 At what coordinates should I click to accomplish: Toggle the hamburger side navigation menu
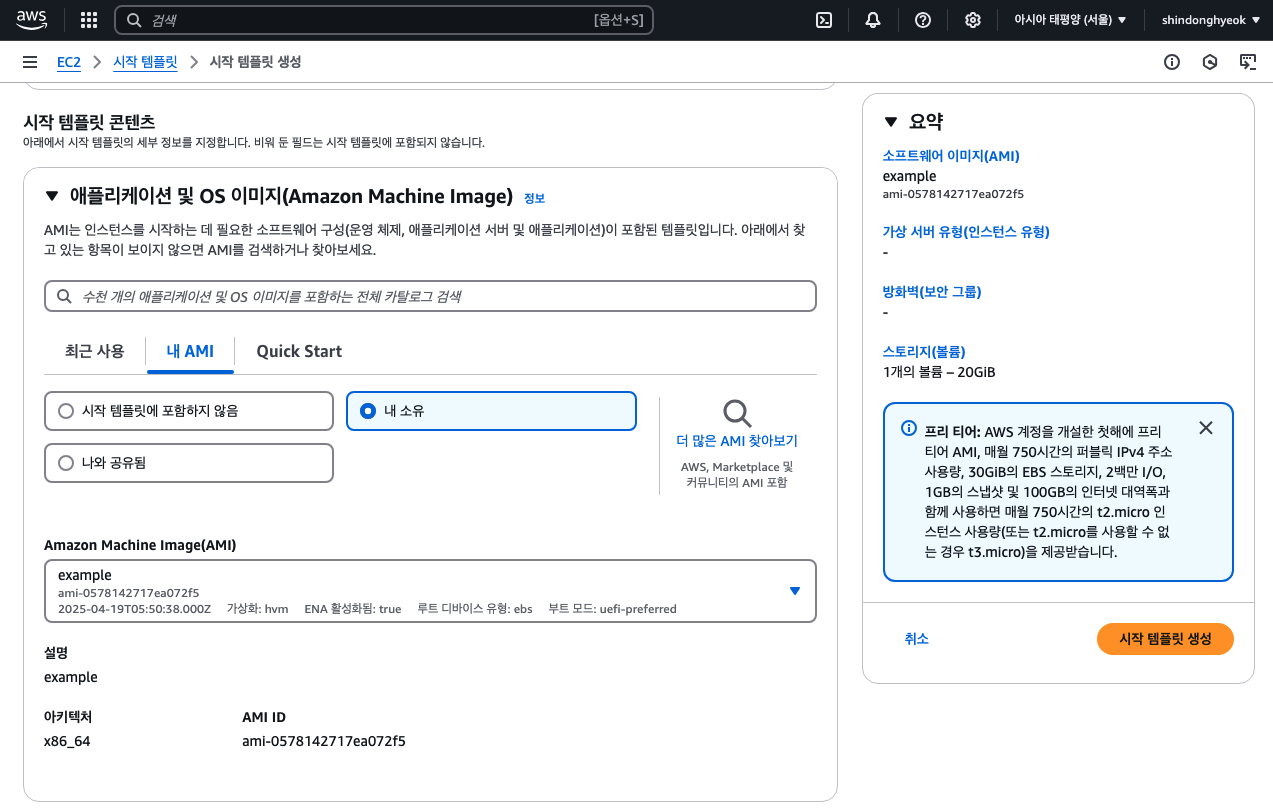pyautogui.click(x=30, y=62)
